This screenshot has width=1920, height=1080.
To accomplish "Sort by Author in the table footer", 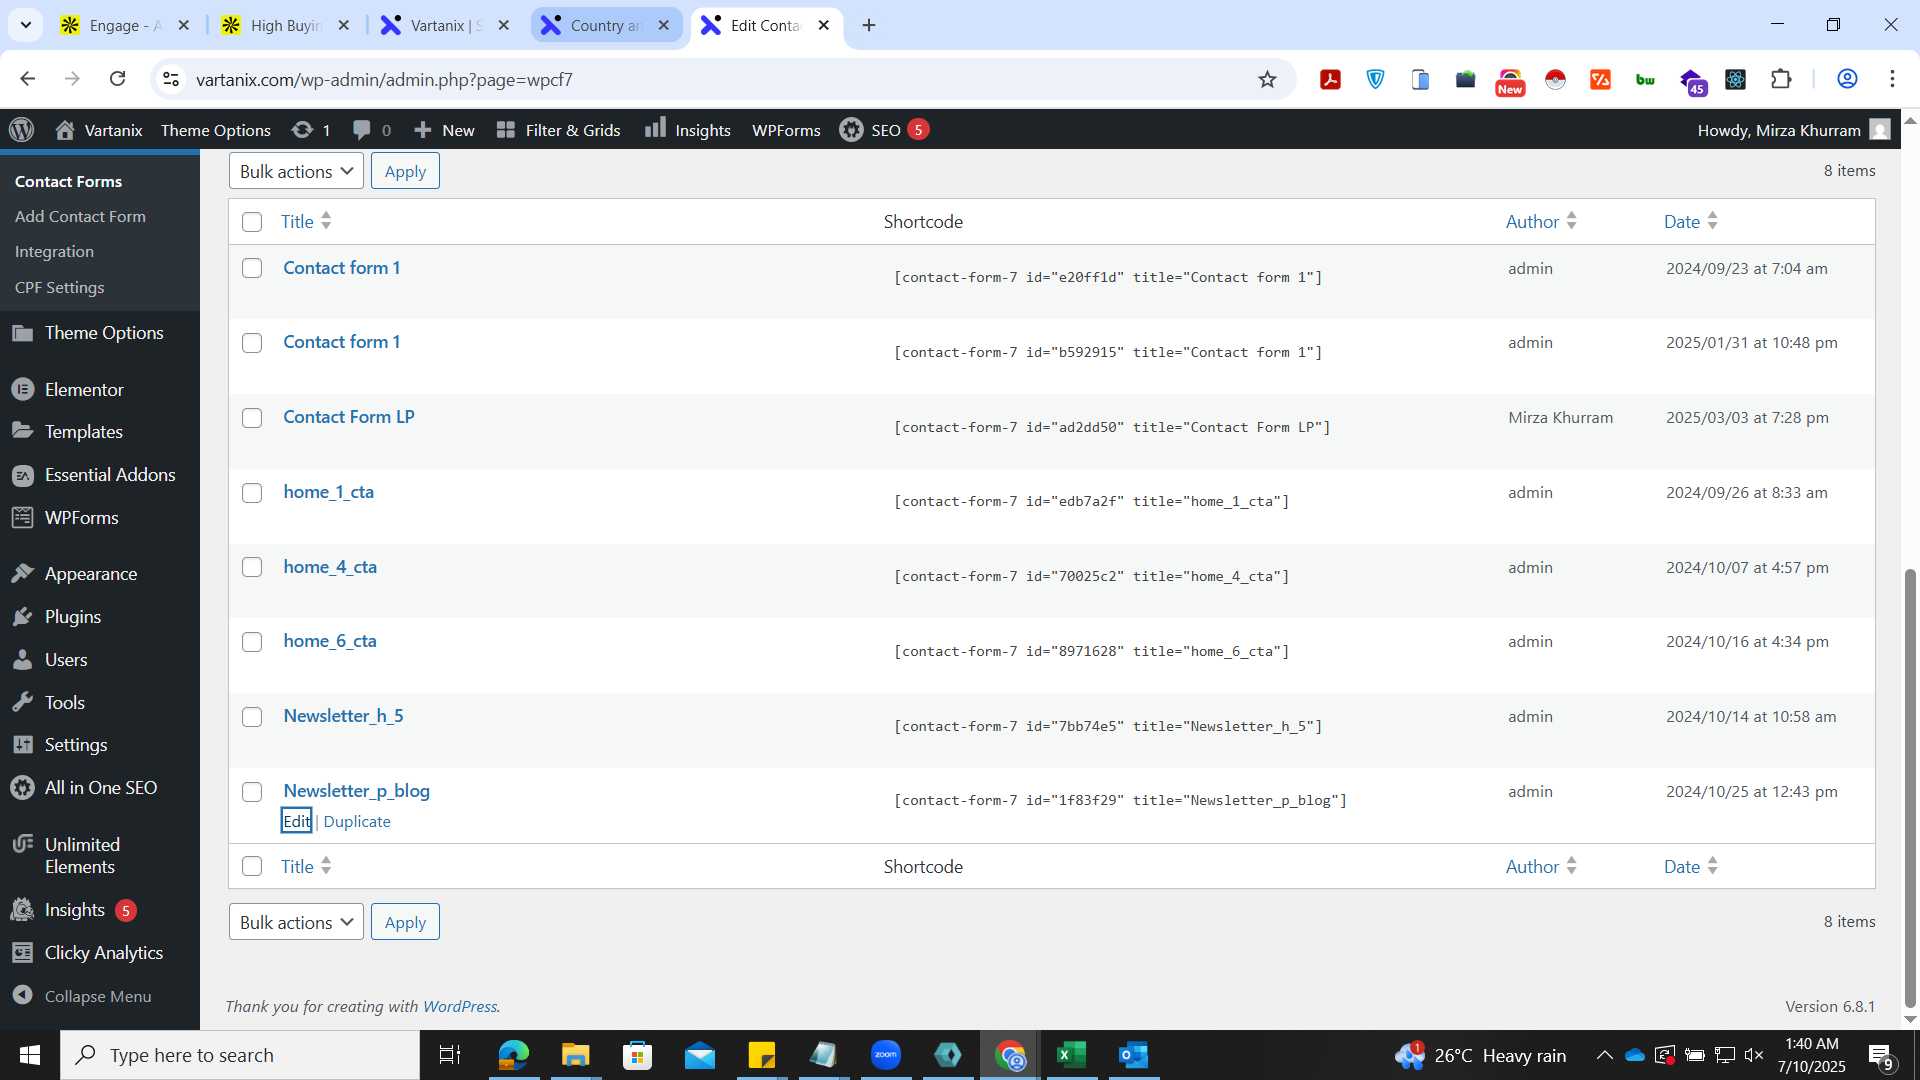I will (1541, 866).
